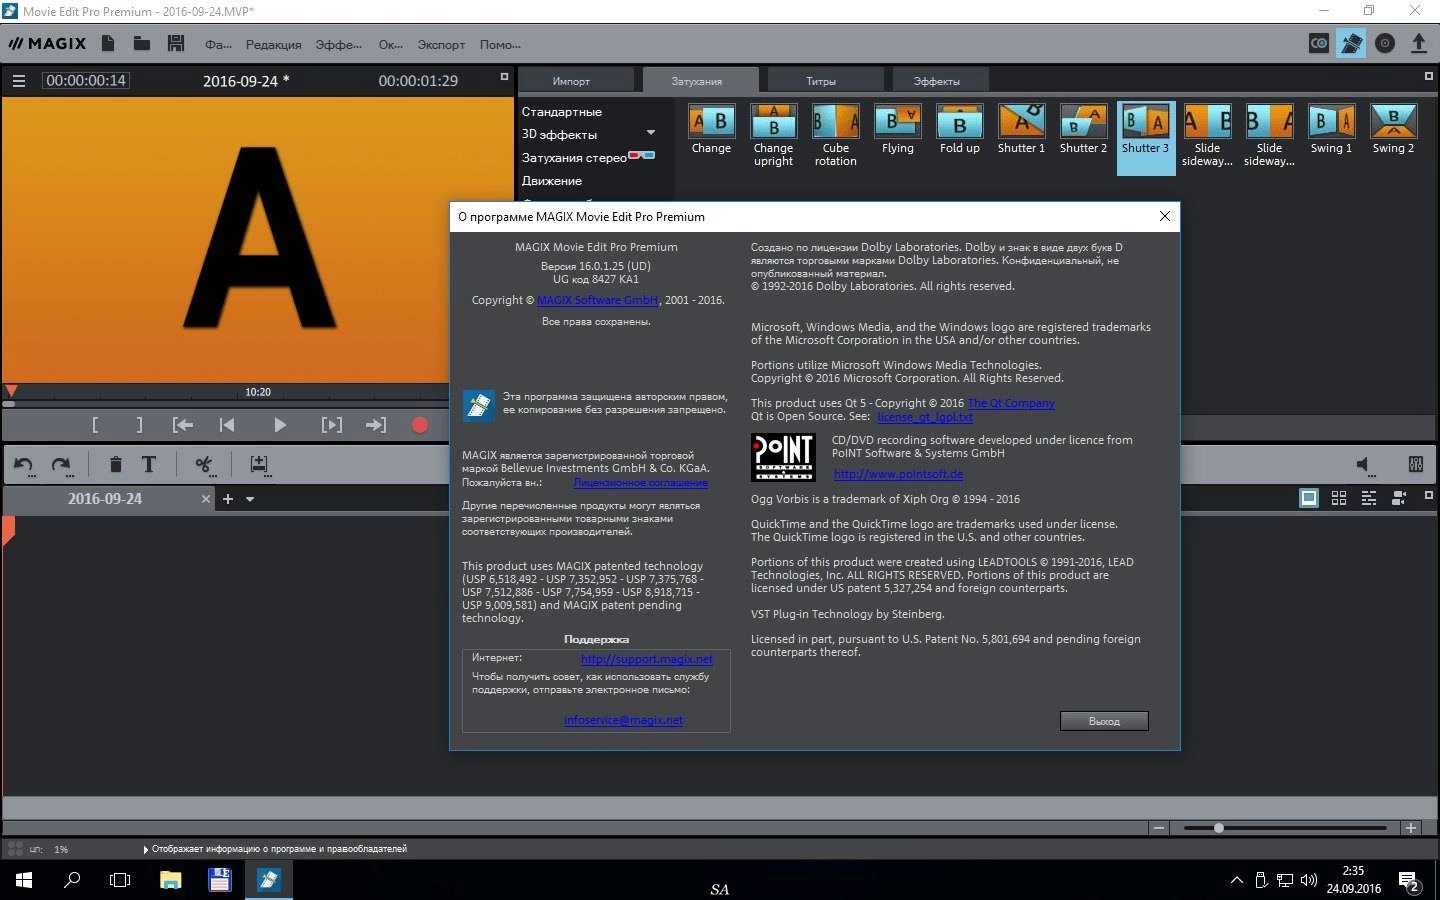Close the 2016-09-24 movie tab
Image resolution: width=1440 pixels, height=900 pixels.
[x=206, y=499]
